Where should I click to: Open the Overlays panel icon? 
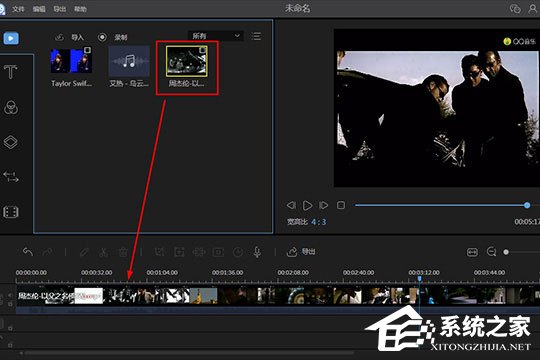[11, 142]
